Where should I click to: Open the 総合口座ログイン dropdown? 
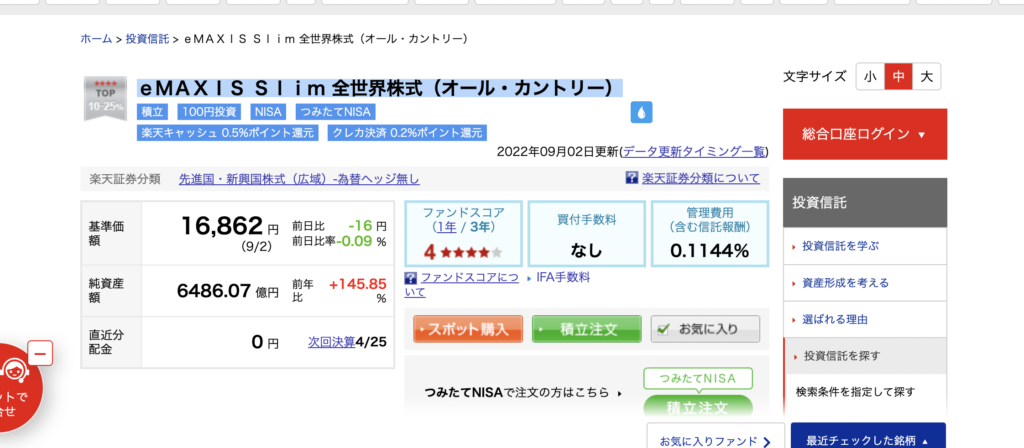tap(865, 135)
